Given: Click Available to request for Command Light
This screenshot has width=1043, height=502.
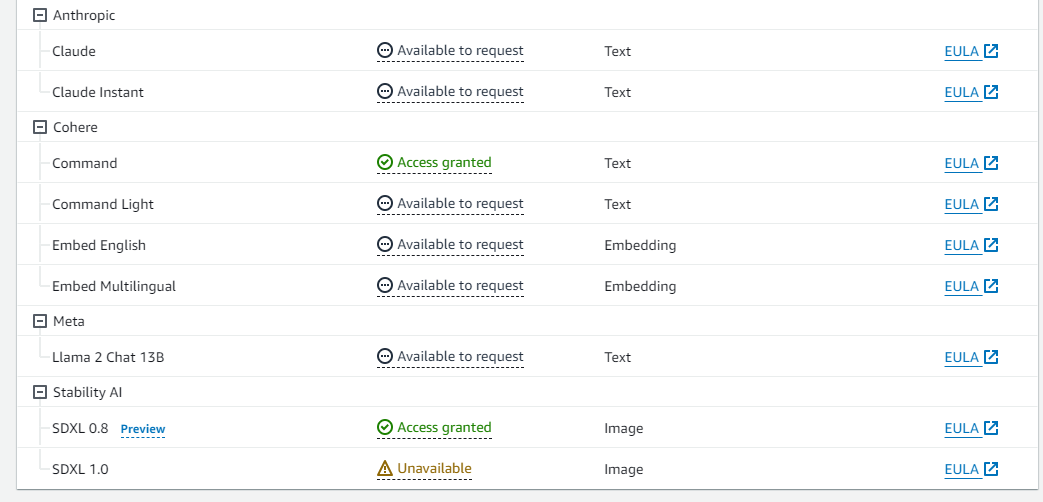Looking at the screenshot, I should (x=460, y=203).
